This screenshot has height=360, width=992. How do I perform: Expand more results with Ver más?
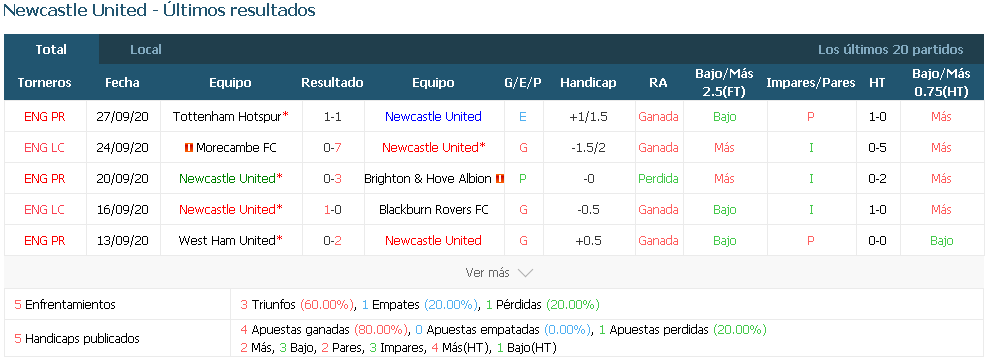coord(499,273)
